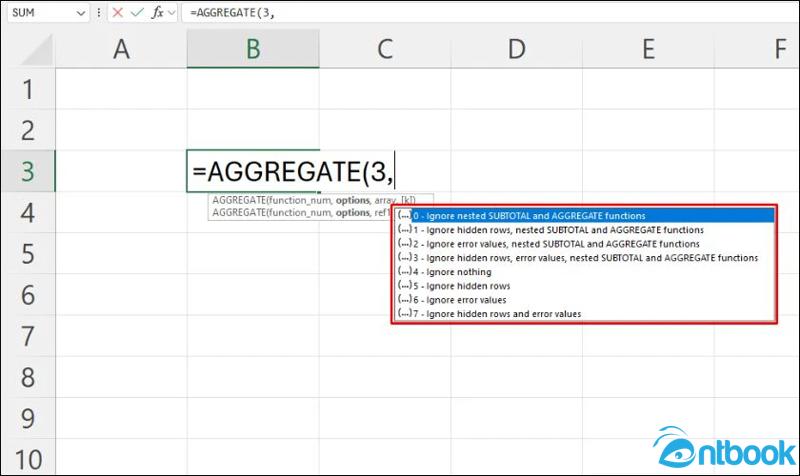The height and width of the screenshot is (476, 800).
Task: Expand the fx function dropdown chevron
Action: [x=172, y=13]
